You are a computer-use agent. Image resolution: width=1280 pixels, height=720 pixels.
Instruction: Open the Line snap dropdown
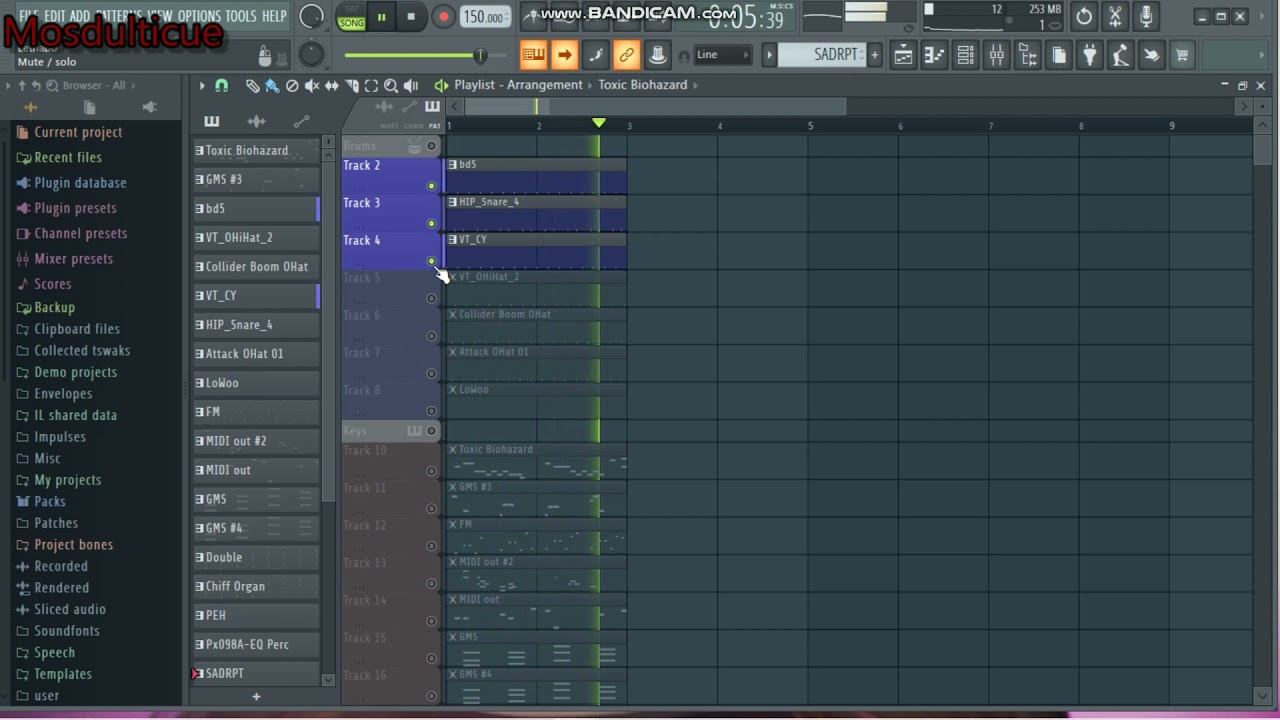pyautogui.click(x=722, y=55)
